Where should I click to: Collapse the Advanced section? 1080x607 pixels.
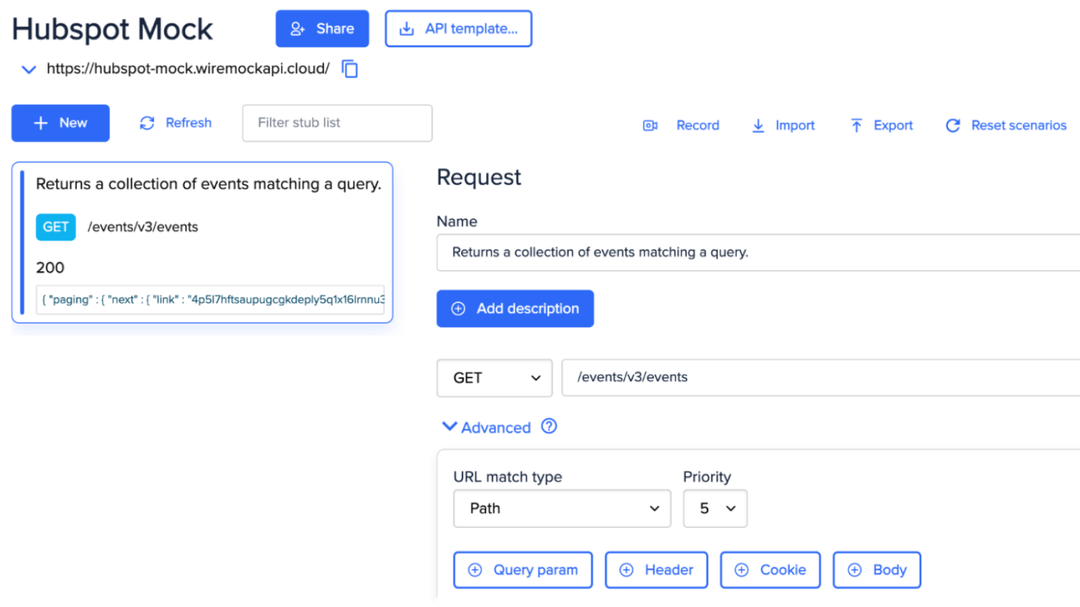click(x=450, y=426)
